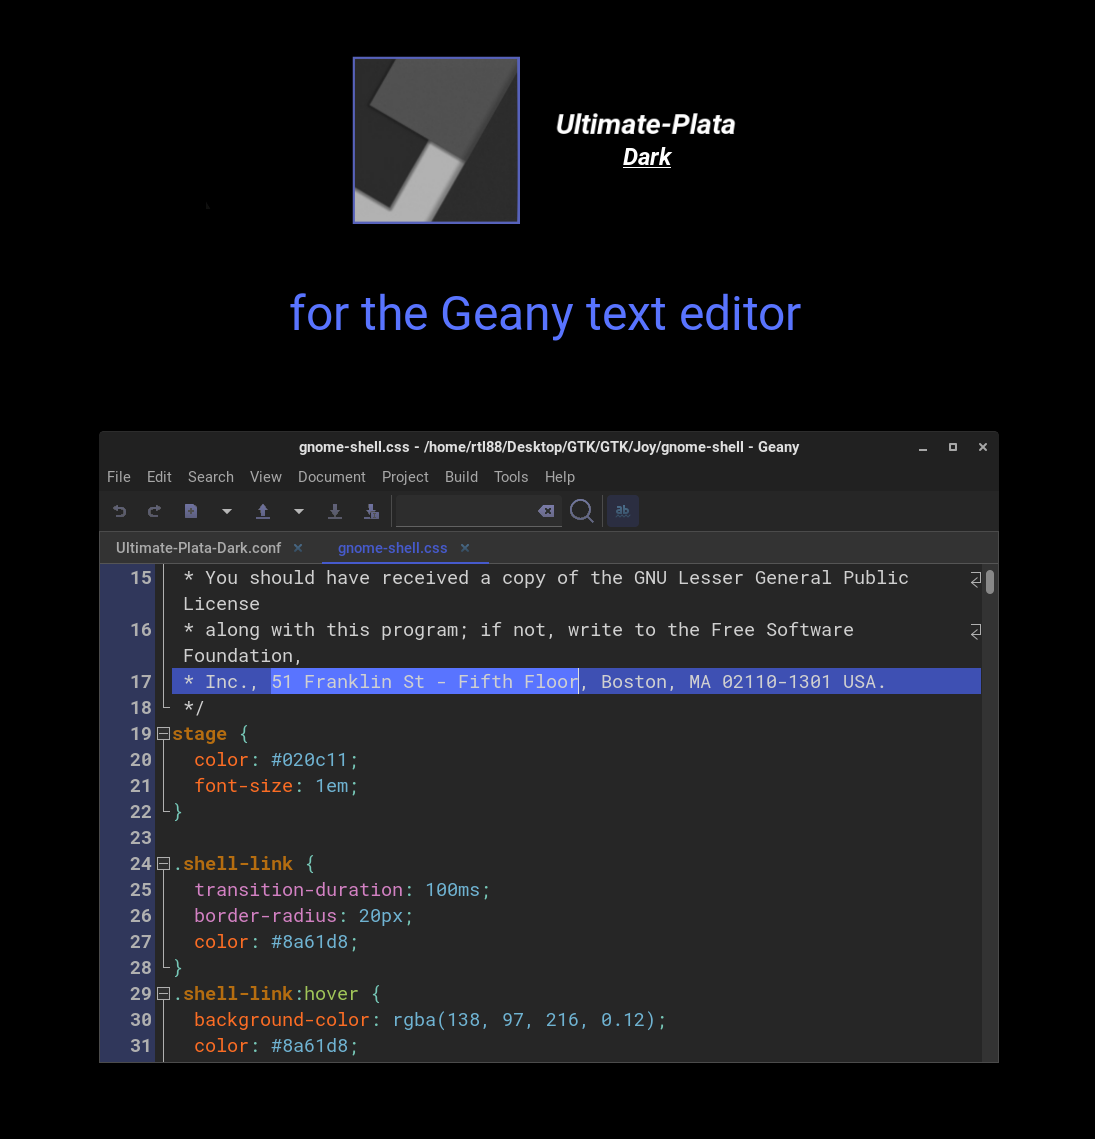This screenshot has width=1095, height=1139.
Task: Open the Search menu
Action: (x=211, y=477)
